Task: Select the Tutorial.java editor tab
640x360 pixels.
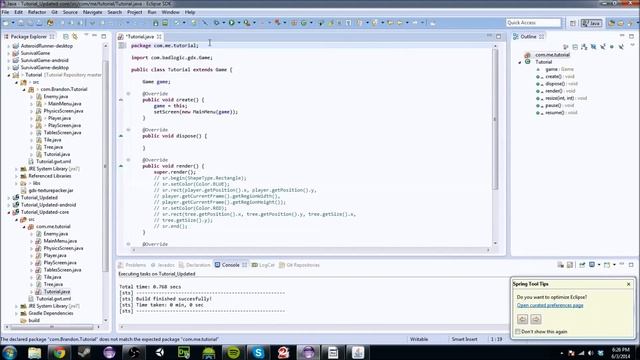Action: pos(140,37)
